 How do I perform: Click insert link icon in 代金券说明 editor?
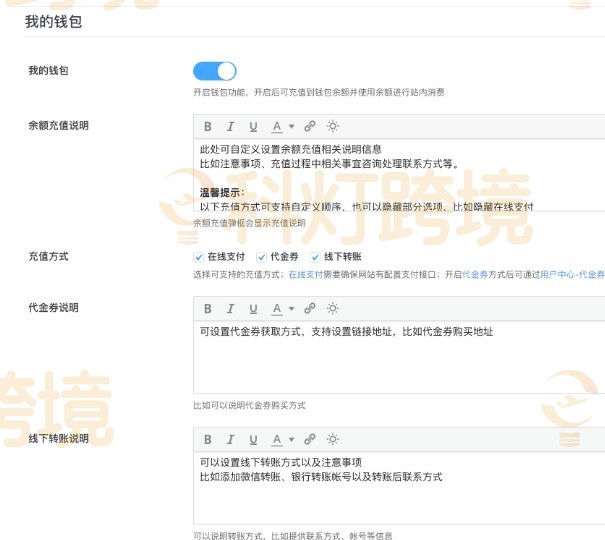pyautogui.click(x=309, y=308)
